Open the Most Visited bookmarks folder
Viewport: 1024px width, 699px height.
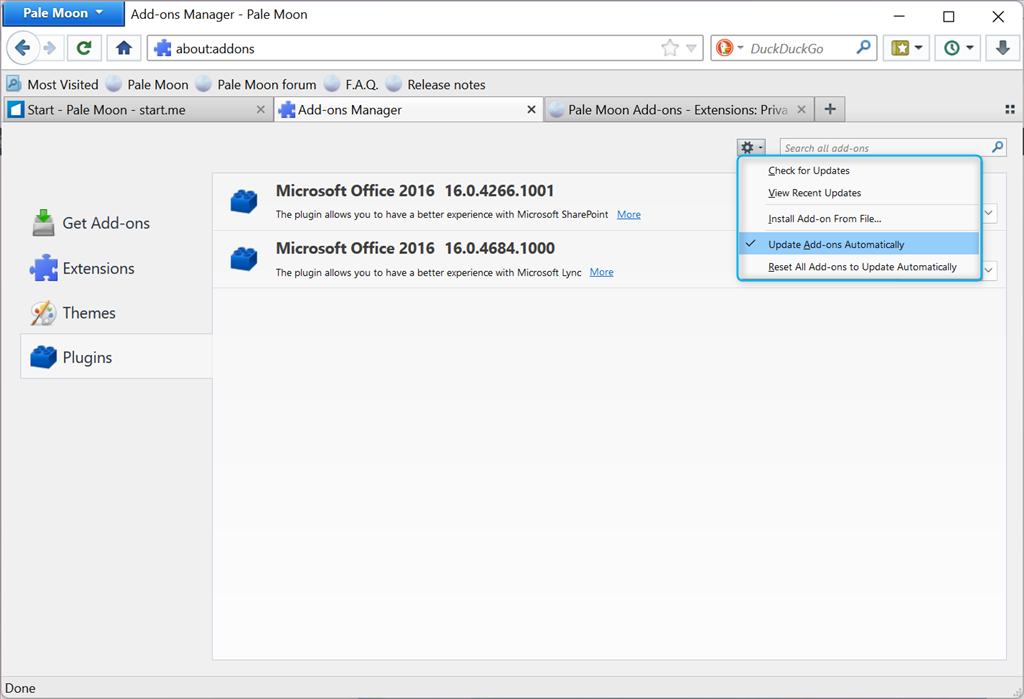(52, 84)
